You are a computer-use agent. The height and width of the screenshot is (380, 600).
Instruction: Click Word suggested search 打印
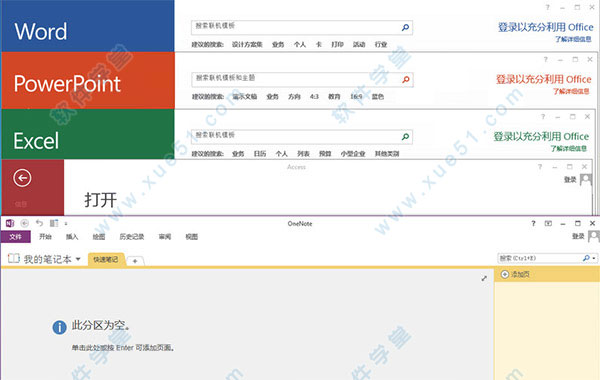coord(338,44)
